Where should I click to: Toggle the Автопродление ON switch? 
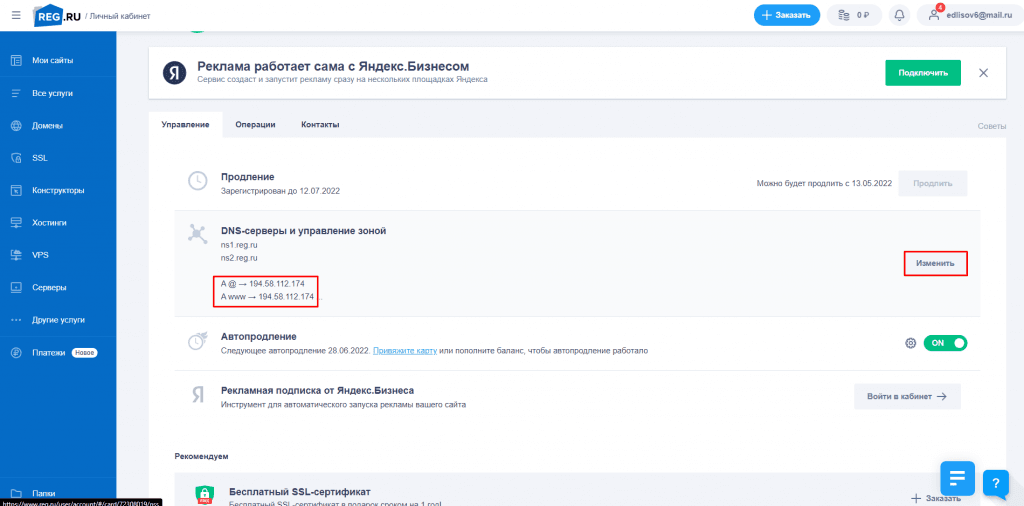pos(945,343)
